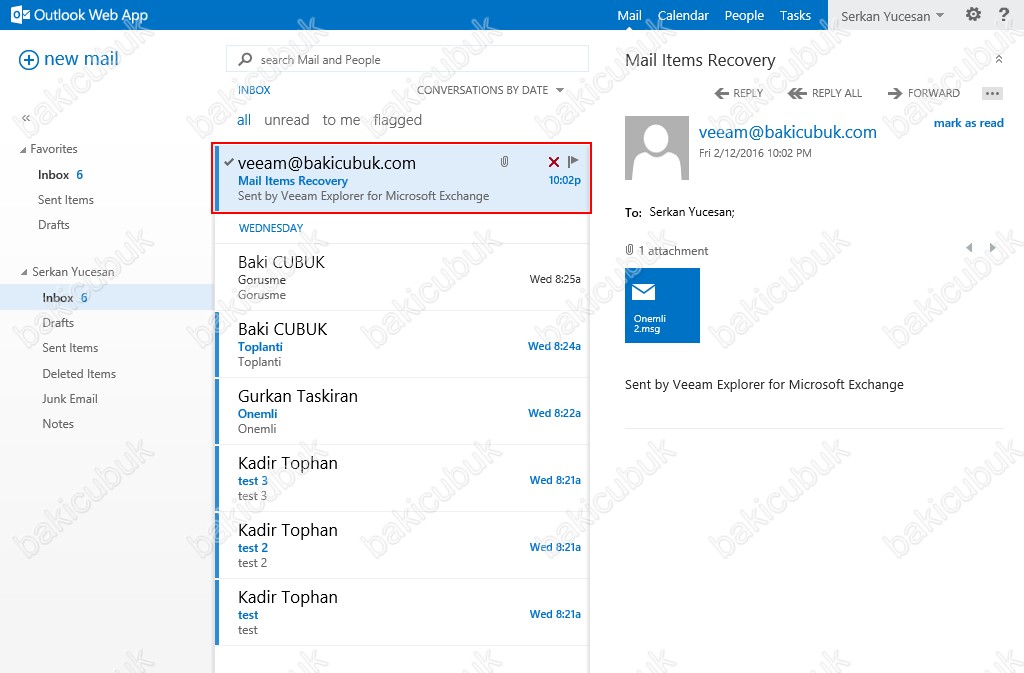Viewport: 1024px width, 673px height.
Task: Click the WEDNESDAY date group header
Action: click(x=271, y=228)
